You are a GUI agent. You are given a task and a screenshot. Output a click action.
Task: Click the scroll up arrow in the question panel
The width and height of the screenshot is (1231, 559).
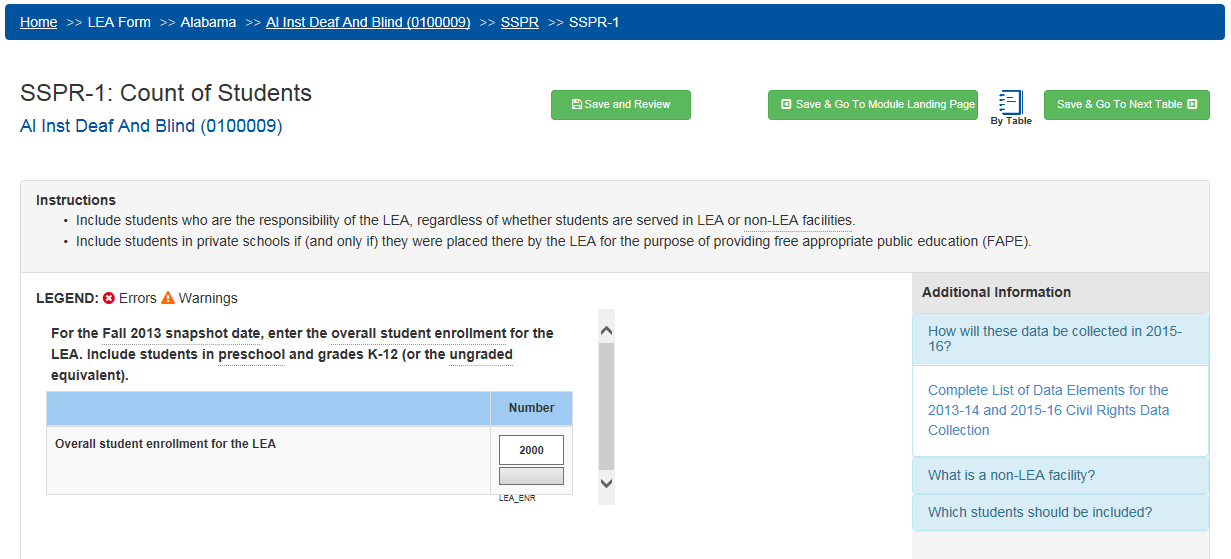606,330
